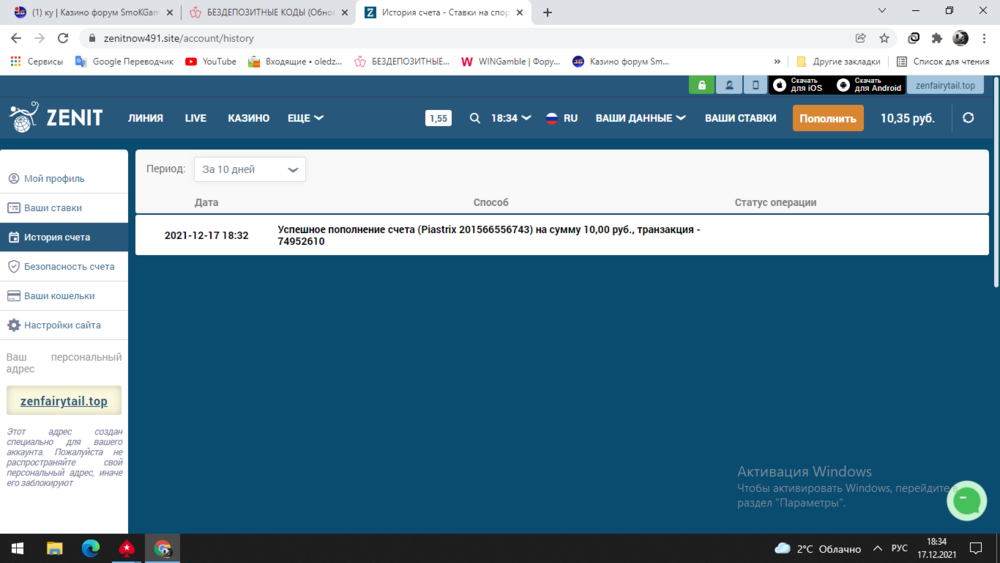The height and width of the screenshot is (563, 1000).
Task: Go to Мой профиль in sidebar
Action: [x=64, y=179]
